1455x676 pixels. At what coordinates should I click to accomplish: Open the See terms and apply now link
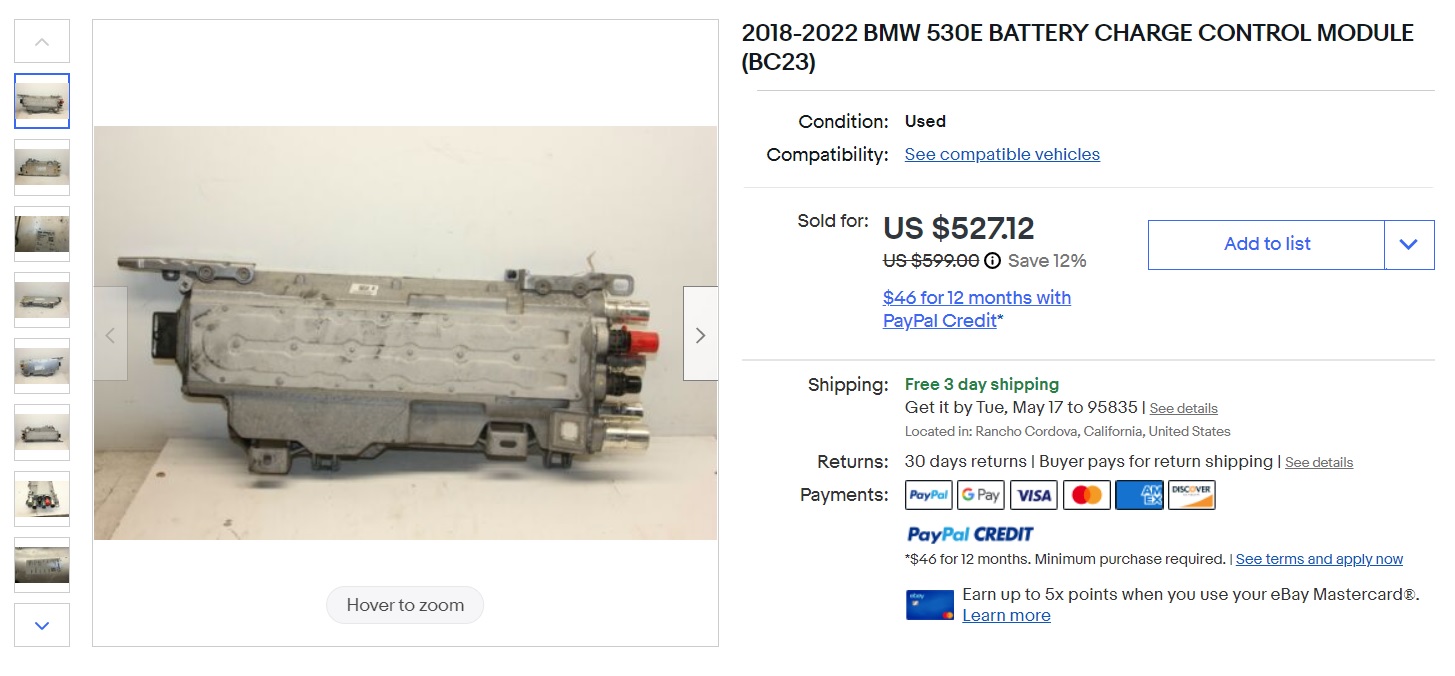[x=1319, y=559]
